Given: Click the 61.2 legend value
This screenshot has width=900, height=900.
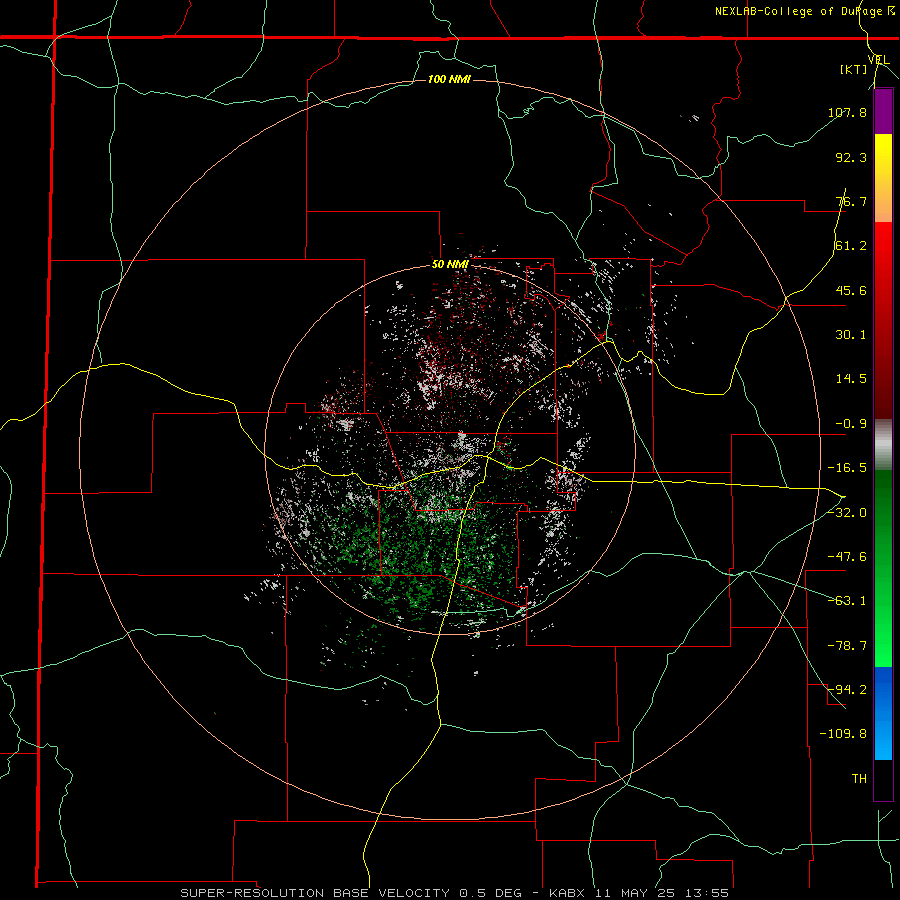Looking at the screenshot, I should click(x=851, y=246).
